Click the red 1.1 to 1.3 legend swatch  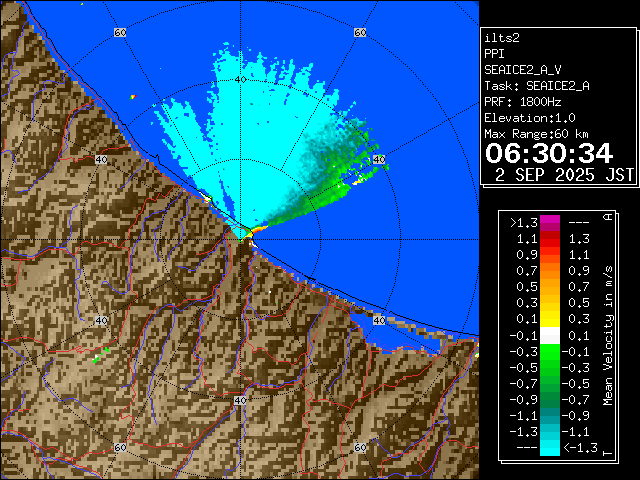550,239
